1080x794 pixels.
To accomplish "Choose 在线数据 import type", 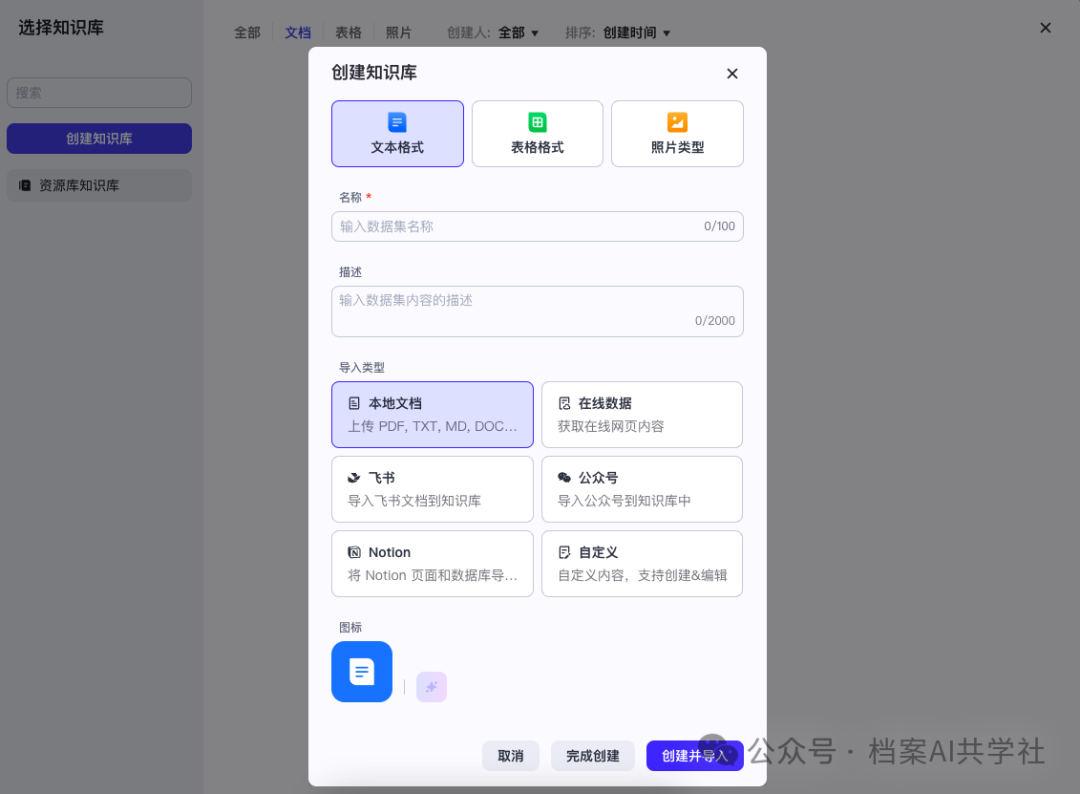I will [642, 415].
